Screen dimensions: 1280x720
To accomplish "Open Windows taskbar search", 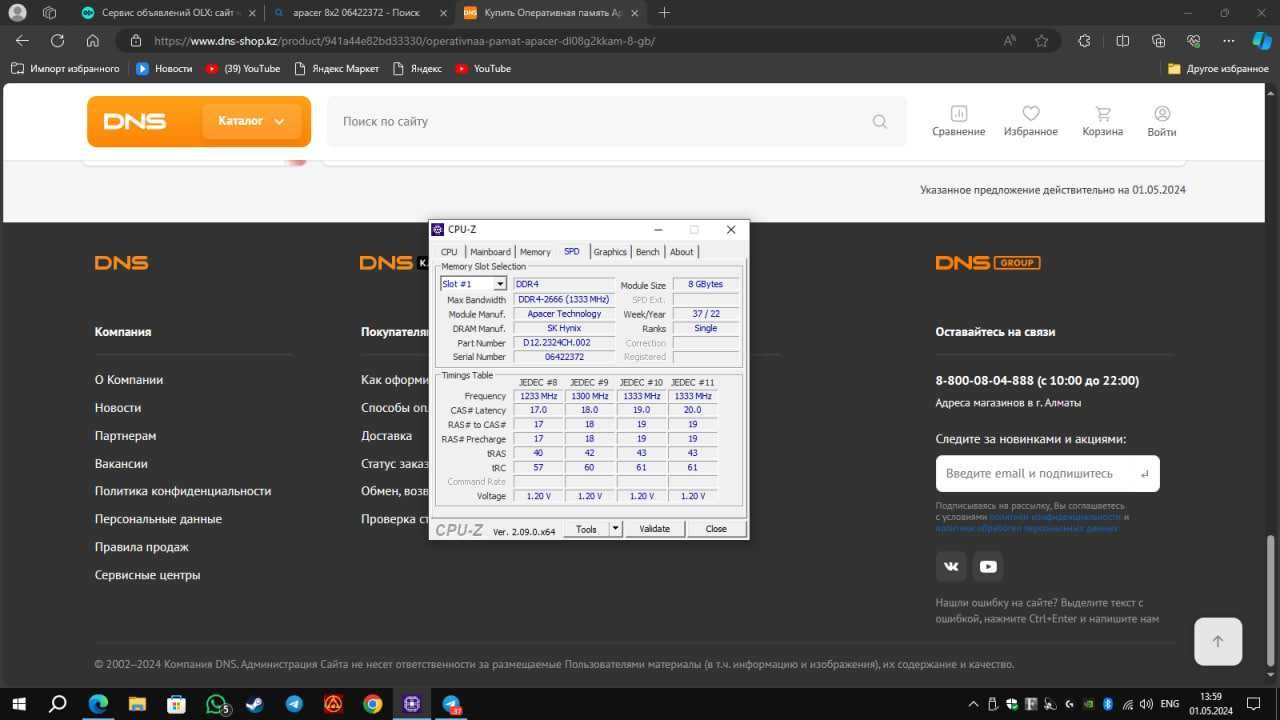I will 58,704.
